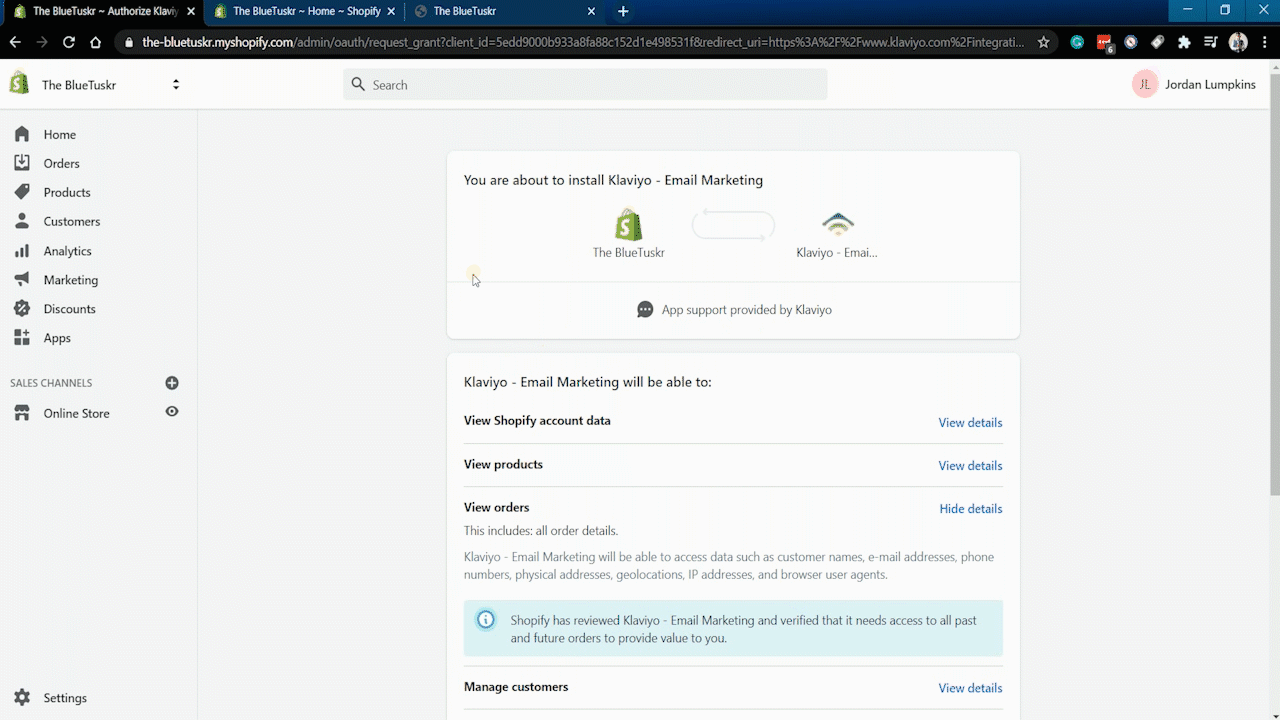Screen dimensions: 1280x720
Task: Hide details for View orders
Action: [971, 509]
